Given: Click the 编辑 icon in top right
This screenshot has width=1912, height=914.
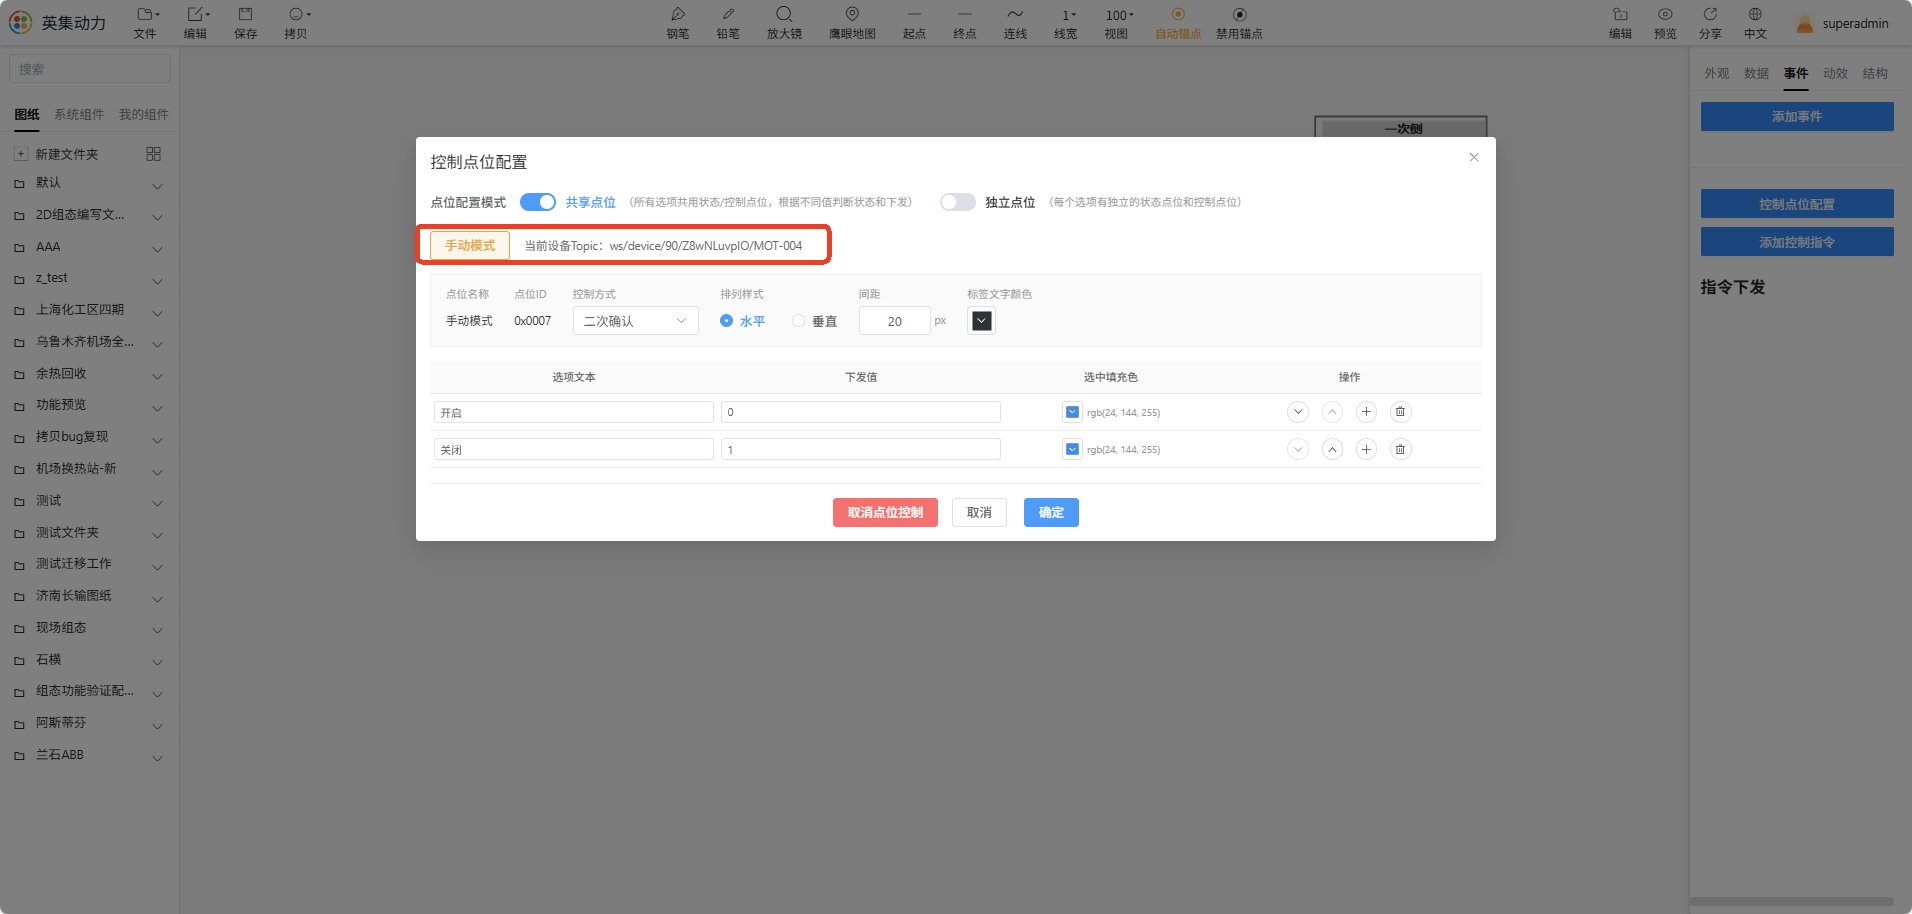Looking at the screenshot, I should pyautogui.click(x=1620, y=23).
